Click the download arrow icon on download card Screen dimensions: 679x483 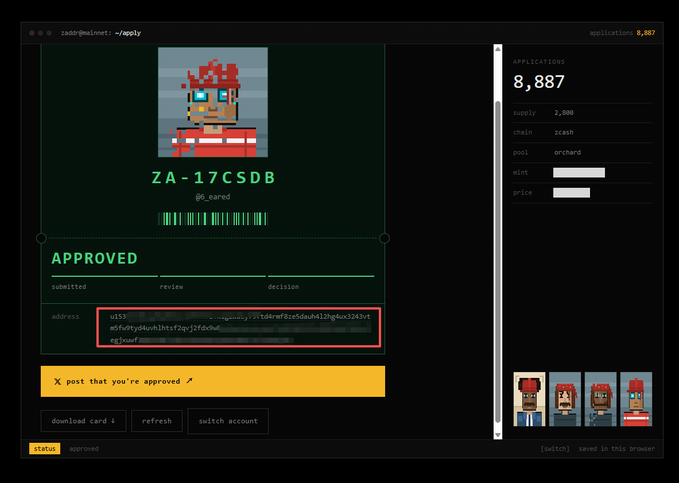tap(113, 421)
